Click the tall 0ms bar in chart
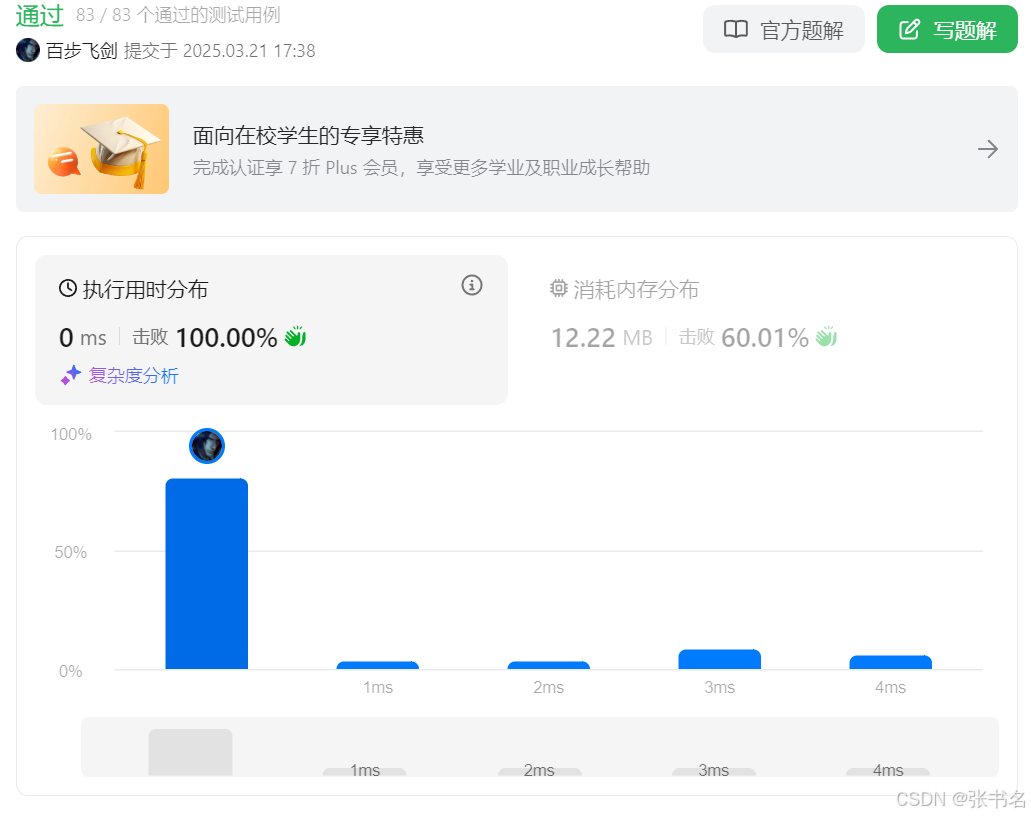The image size is (1031, 817). tap(206, 574)
